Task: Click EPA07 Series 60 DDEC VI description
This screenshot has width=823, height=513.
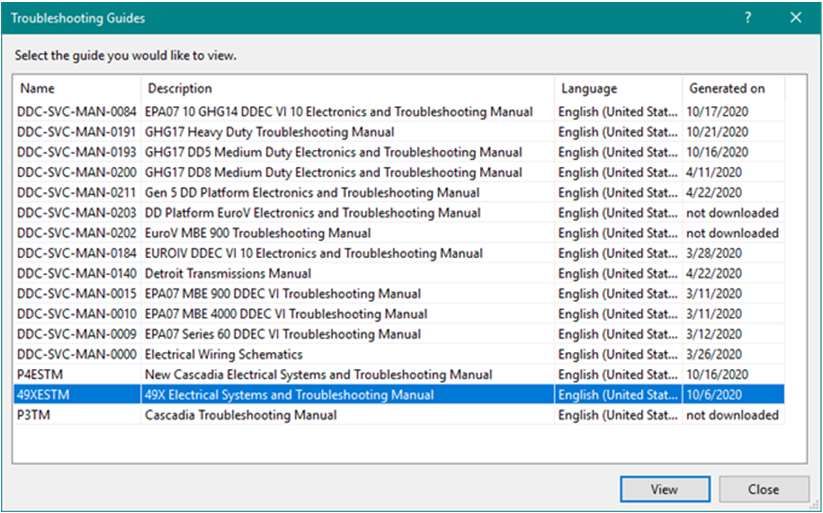Action: point(282,334)
